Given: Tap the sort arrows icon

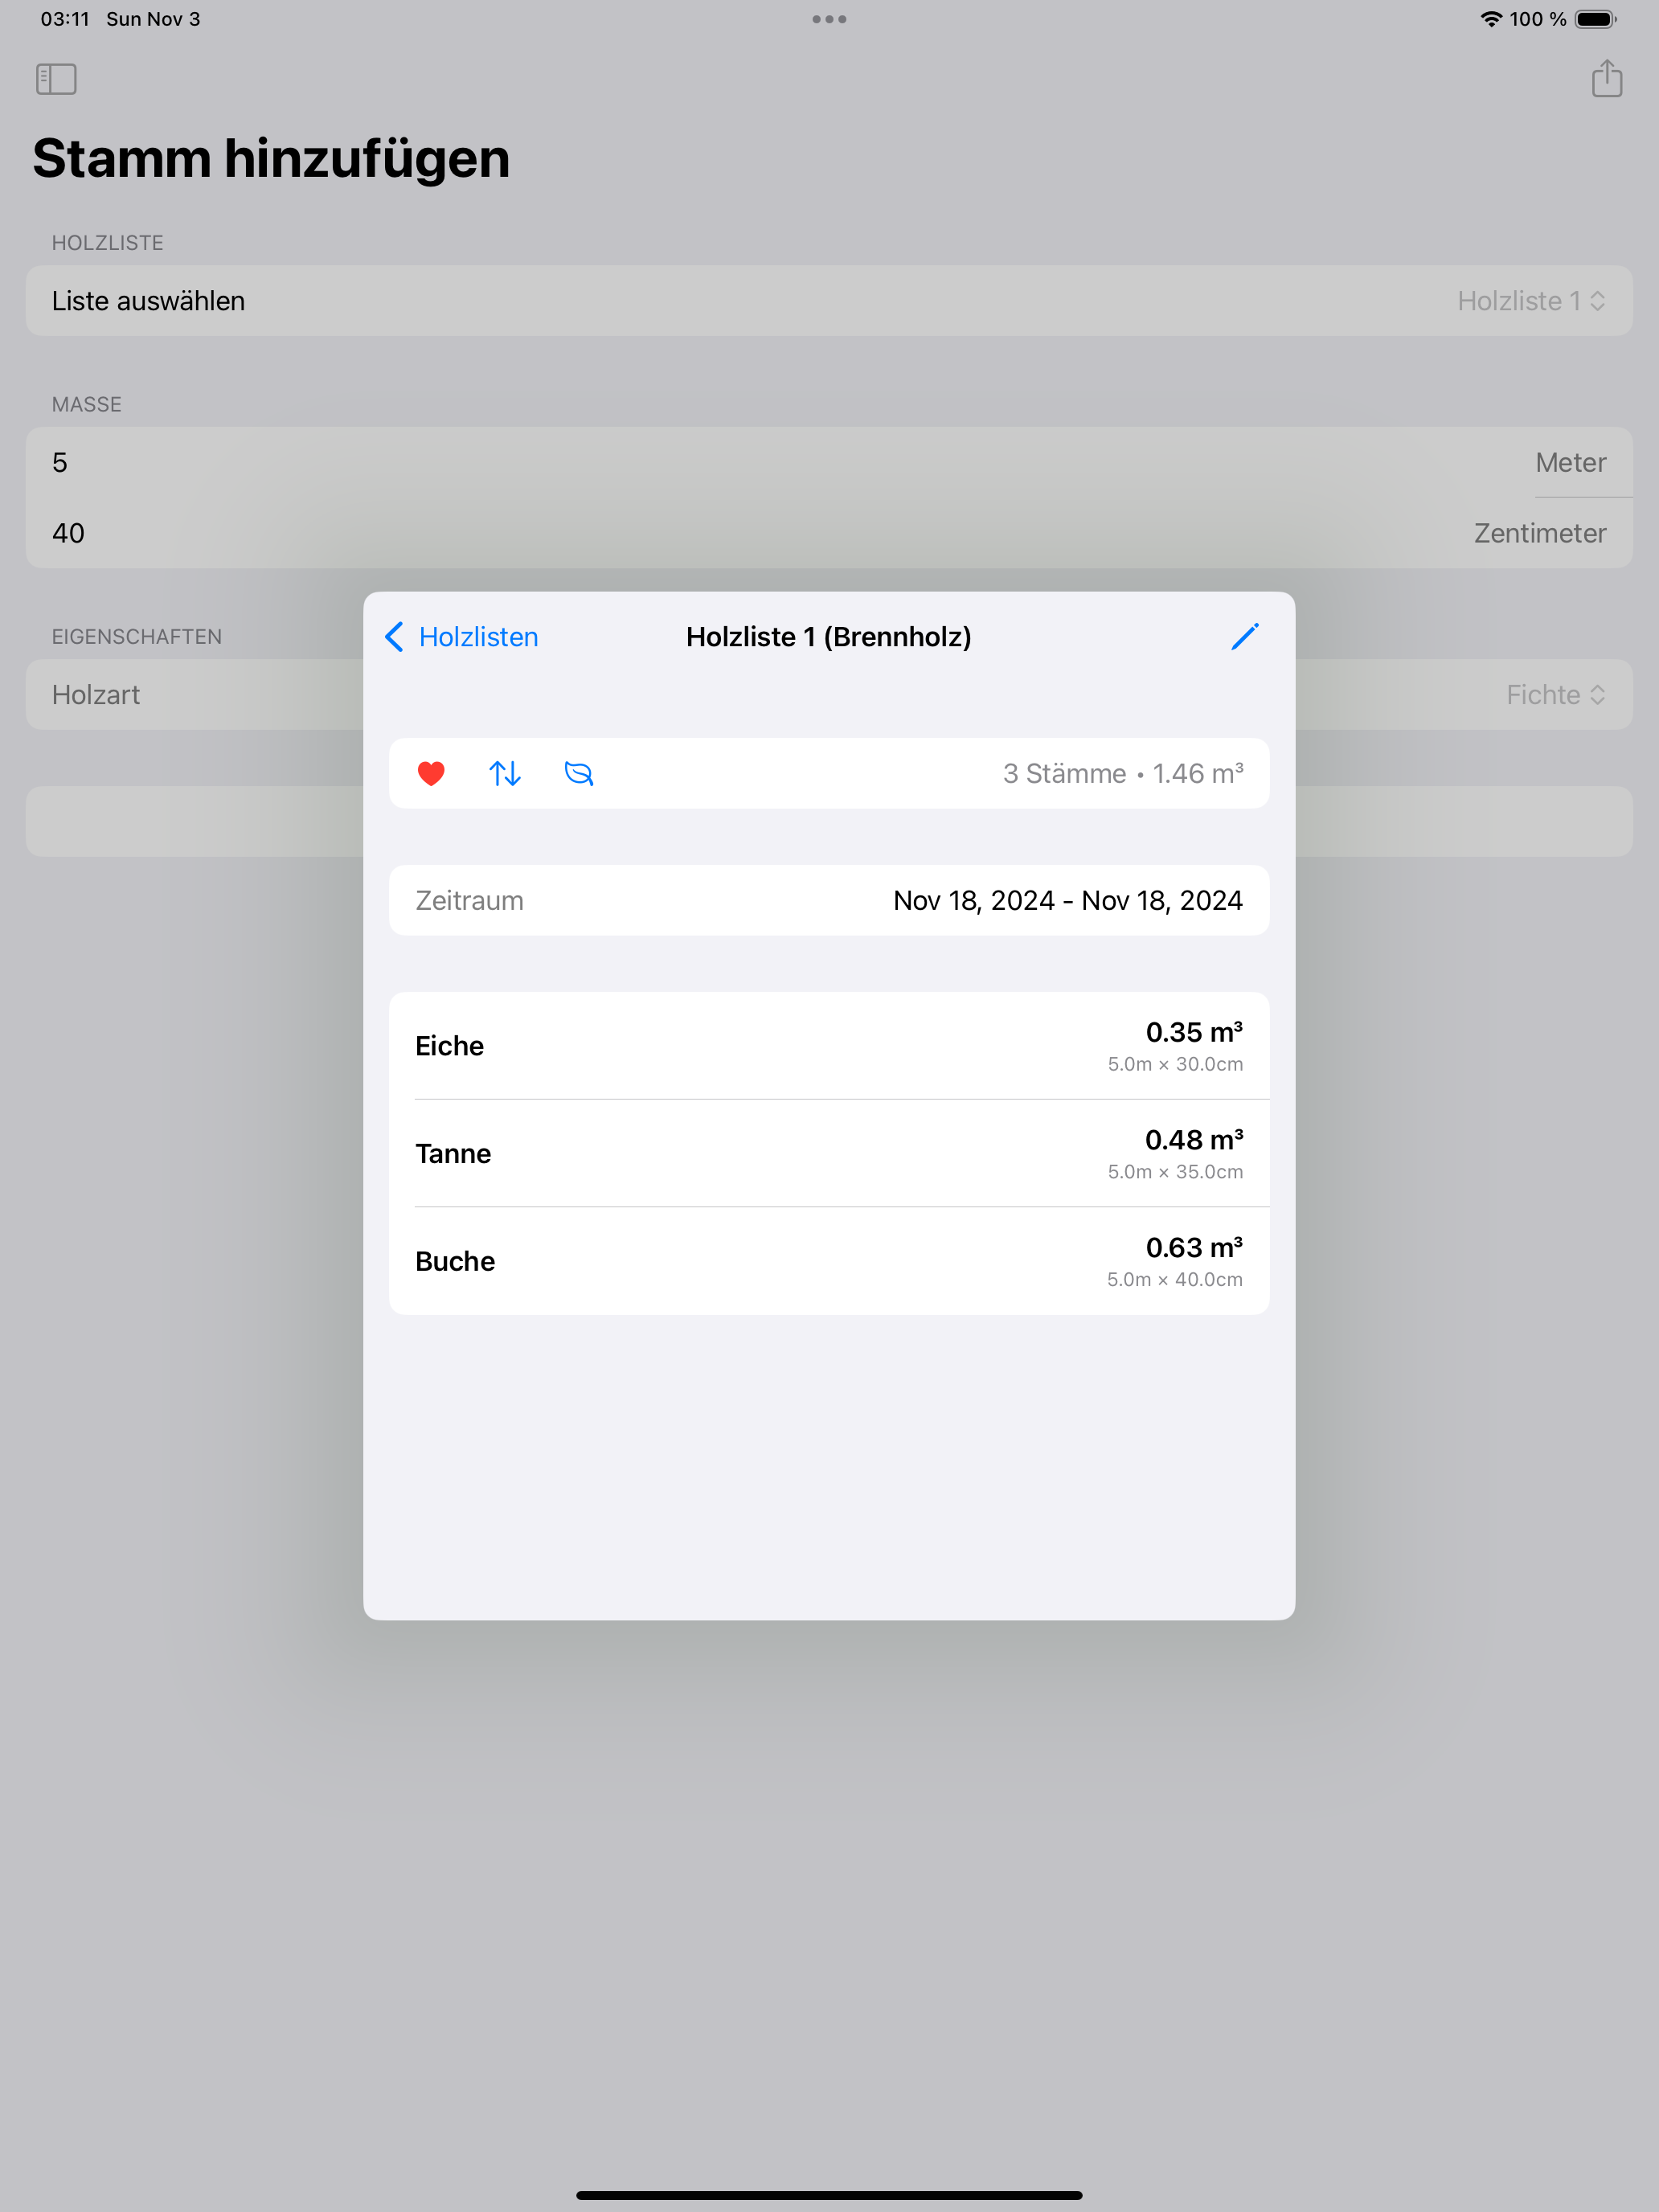Looking at the screenshot, I should point(505,773).
